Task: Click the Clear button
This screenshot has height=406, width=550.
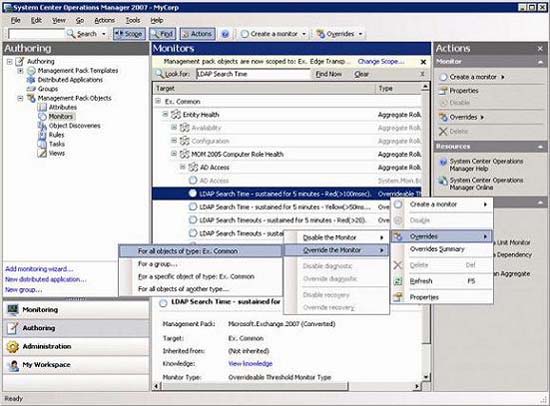Action: [361, 74]
